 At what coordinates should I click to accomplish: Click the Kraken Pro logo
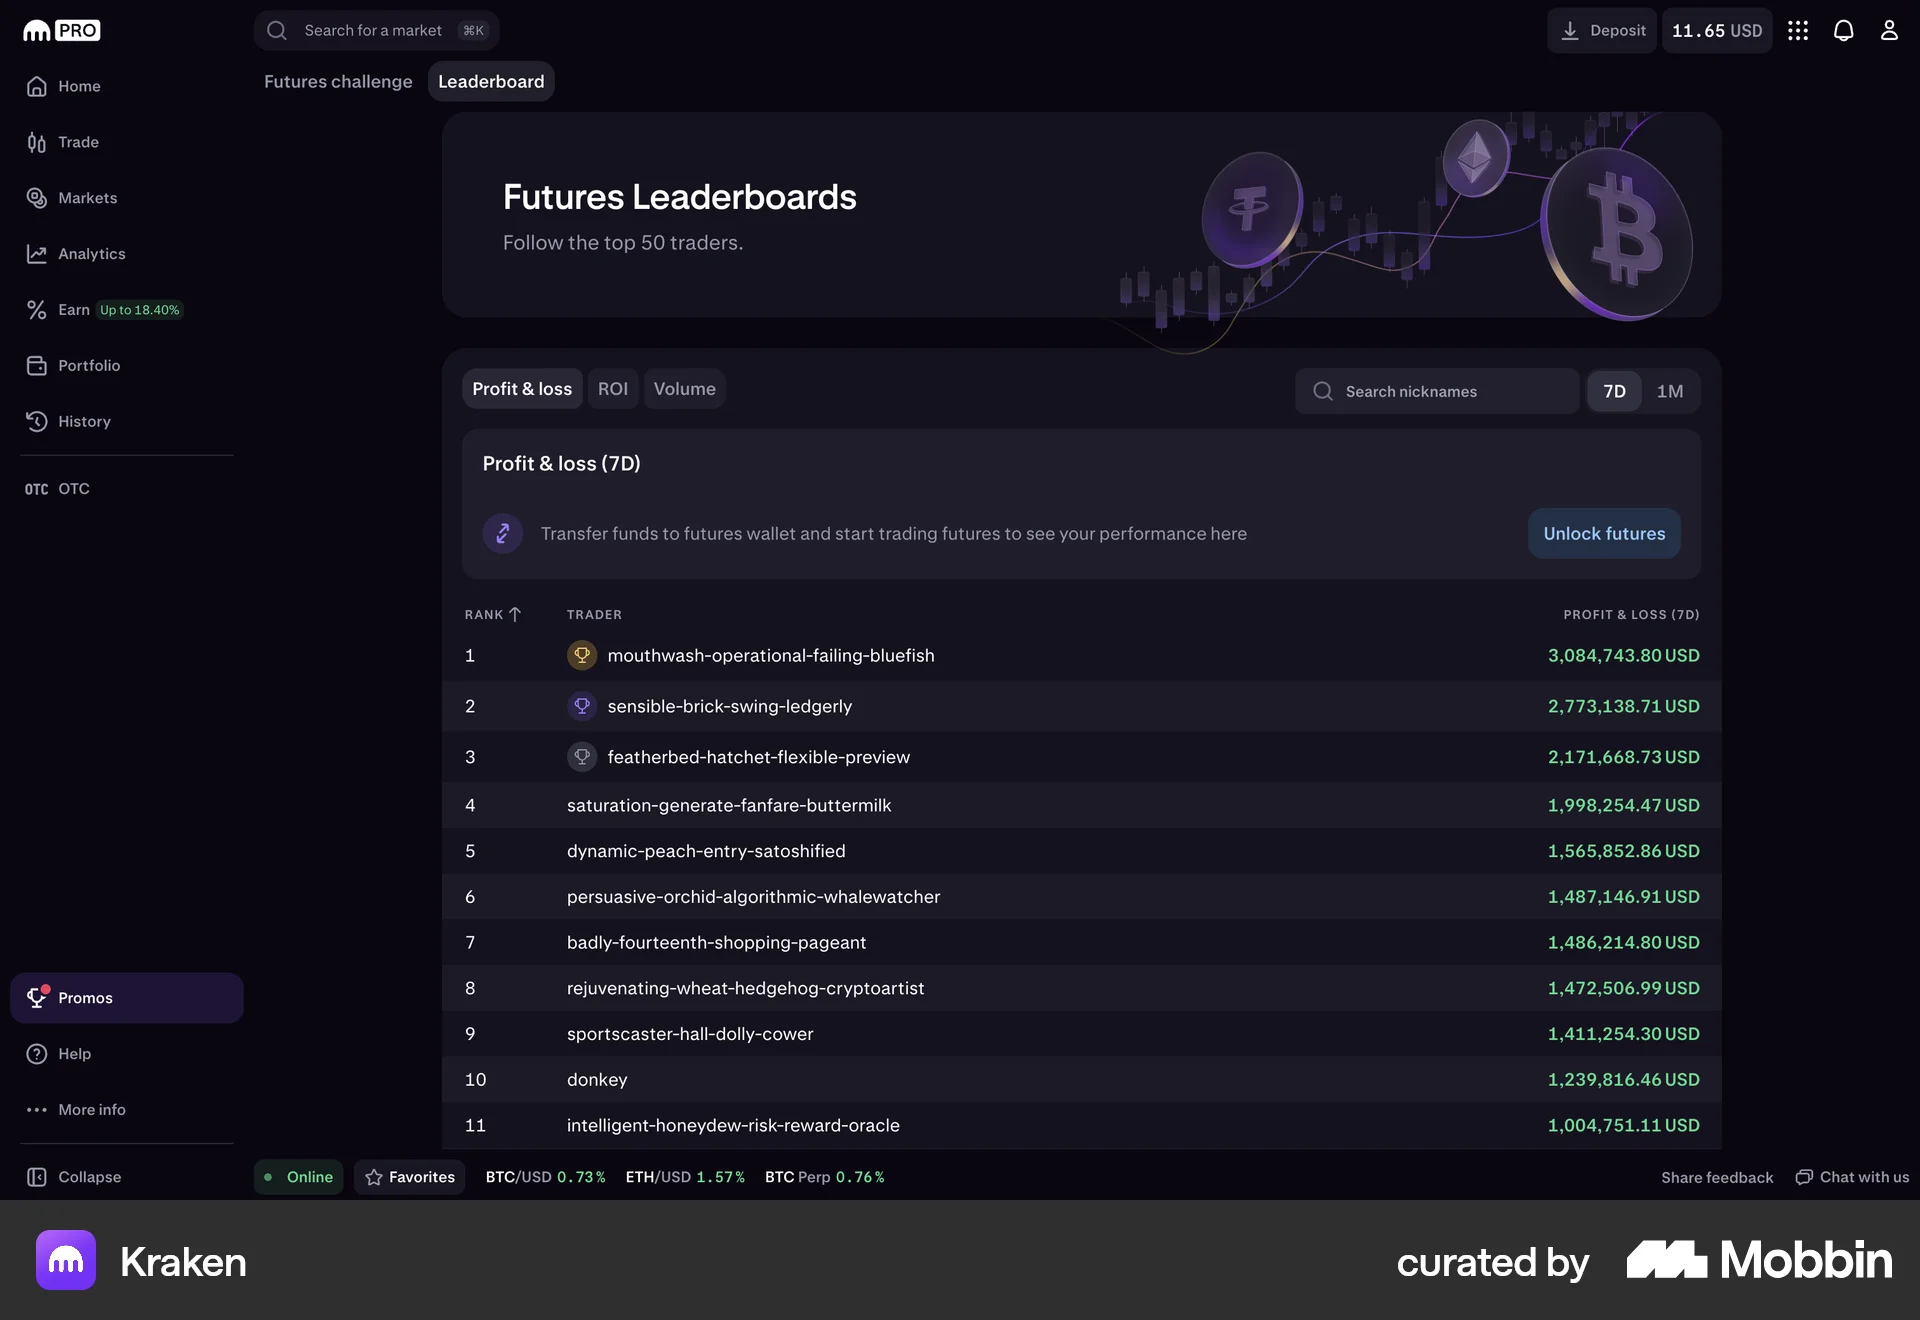60,30
